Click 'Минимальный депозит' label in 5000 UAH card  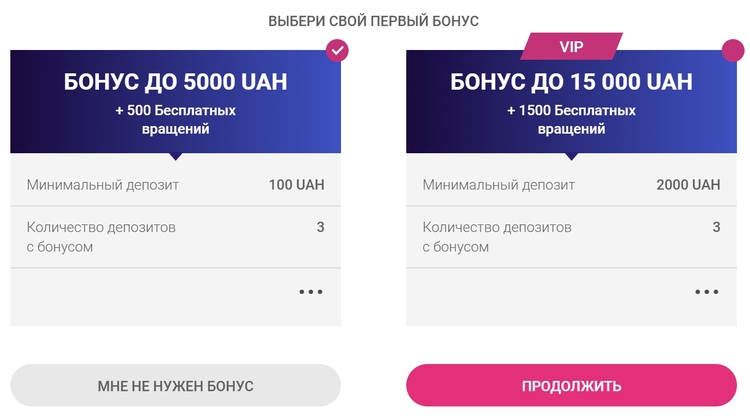tap(103, 185)
